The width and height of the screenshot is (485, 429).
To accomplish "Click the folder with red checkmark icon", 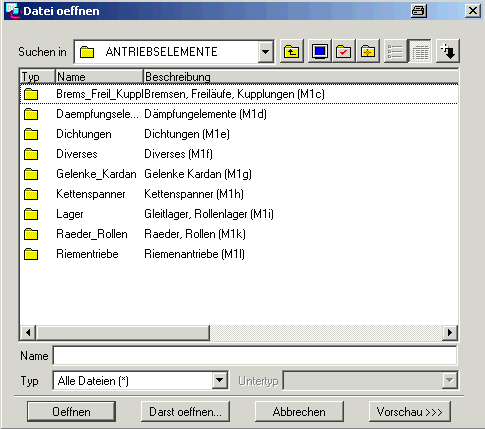I will coord(343,52).
